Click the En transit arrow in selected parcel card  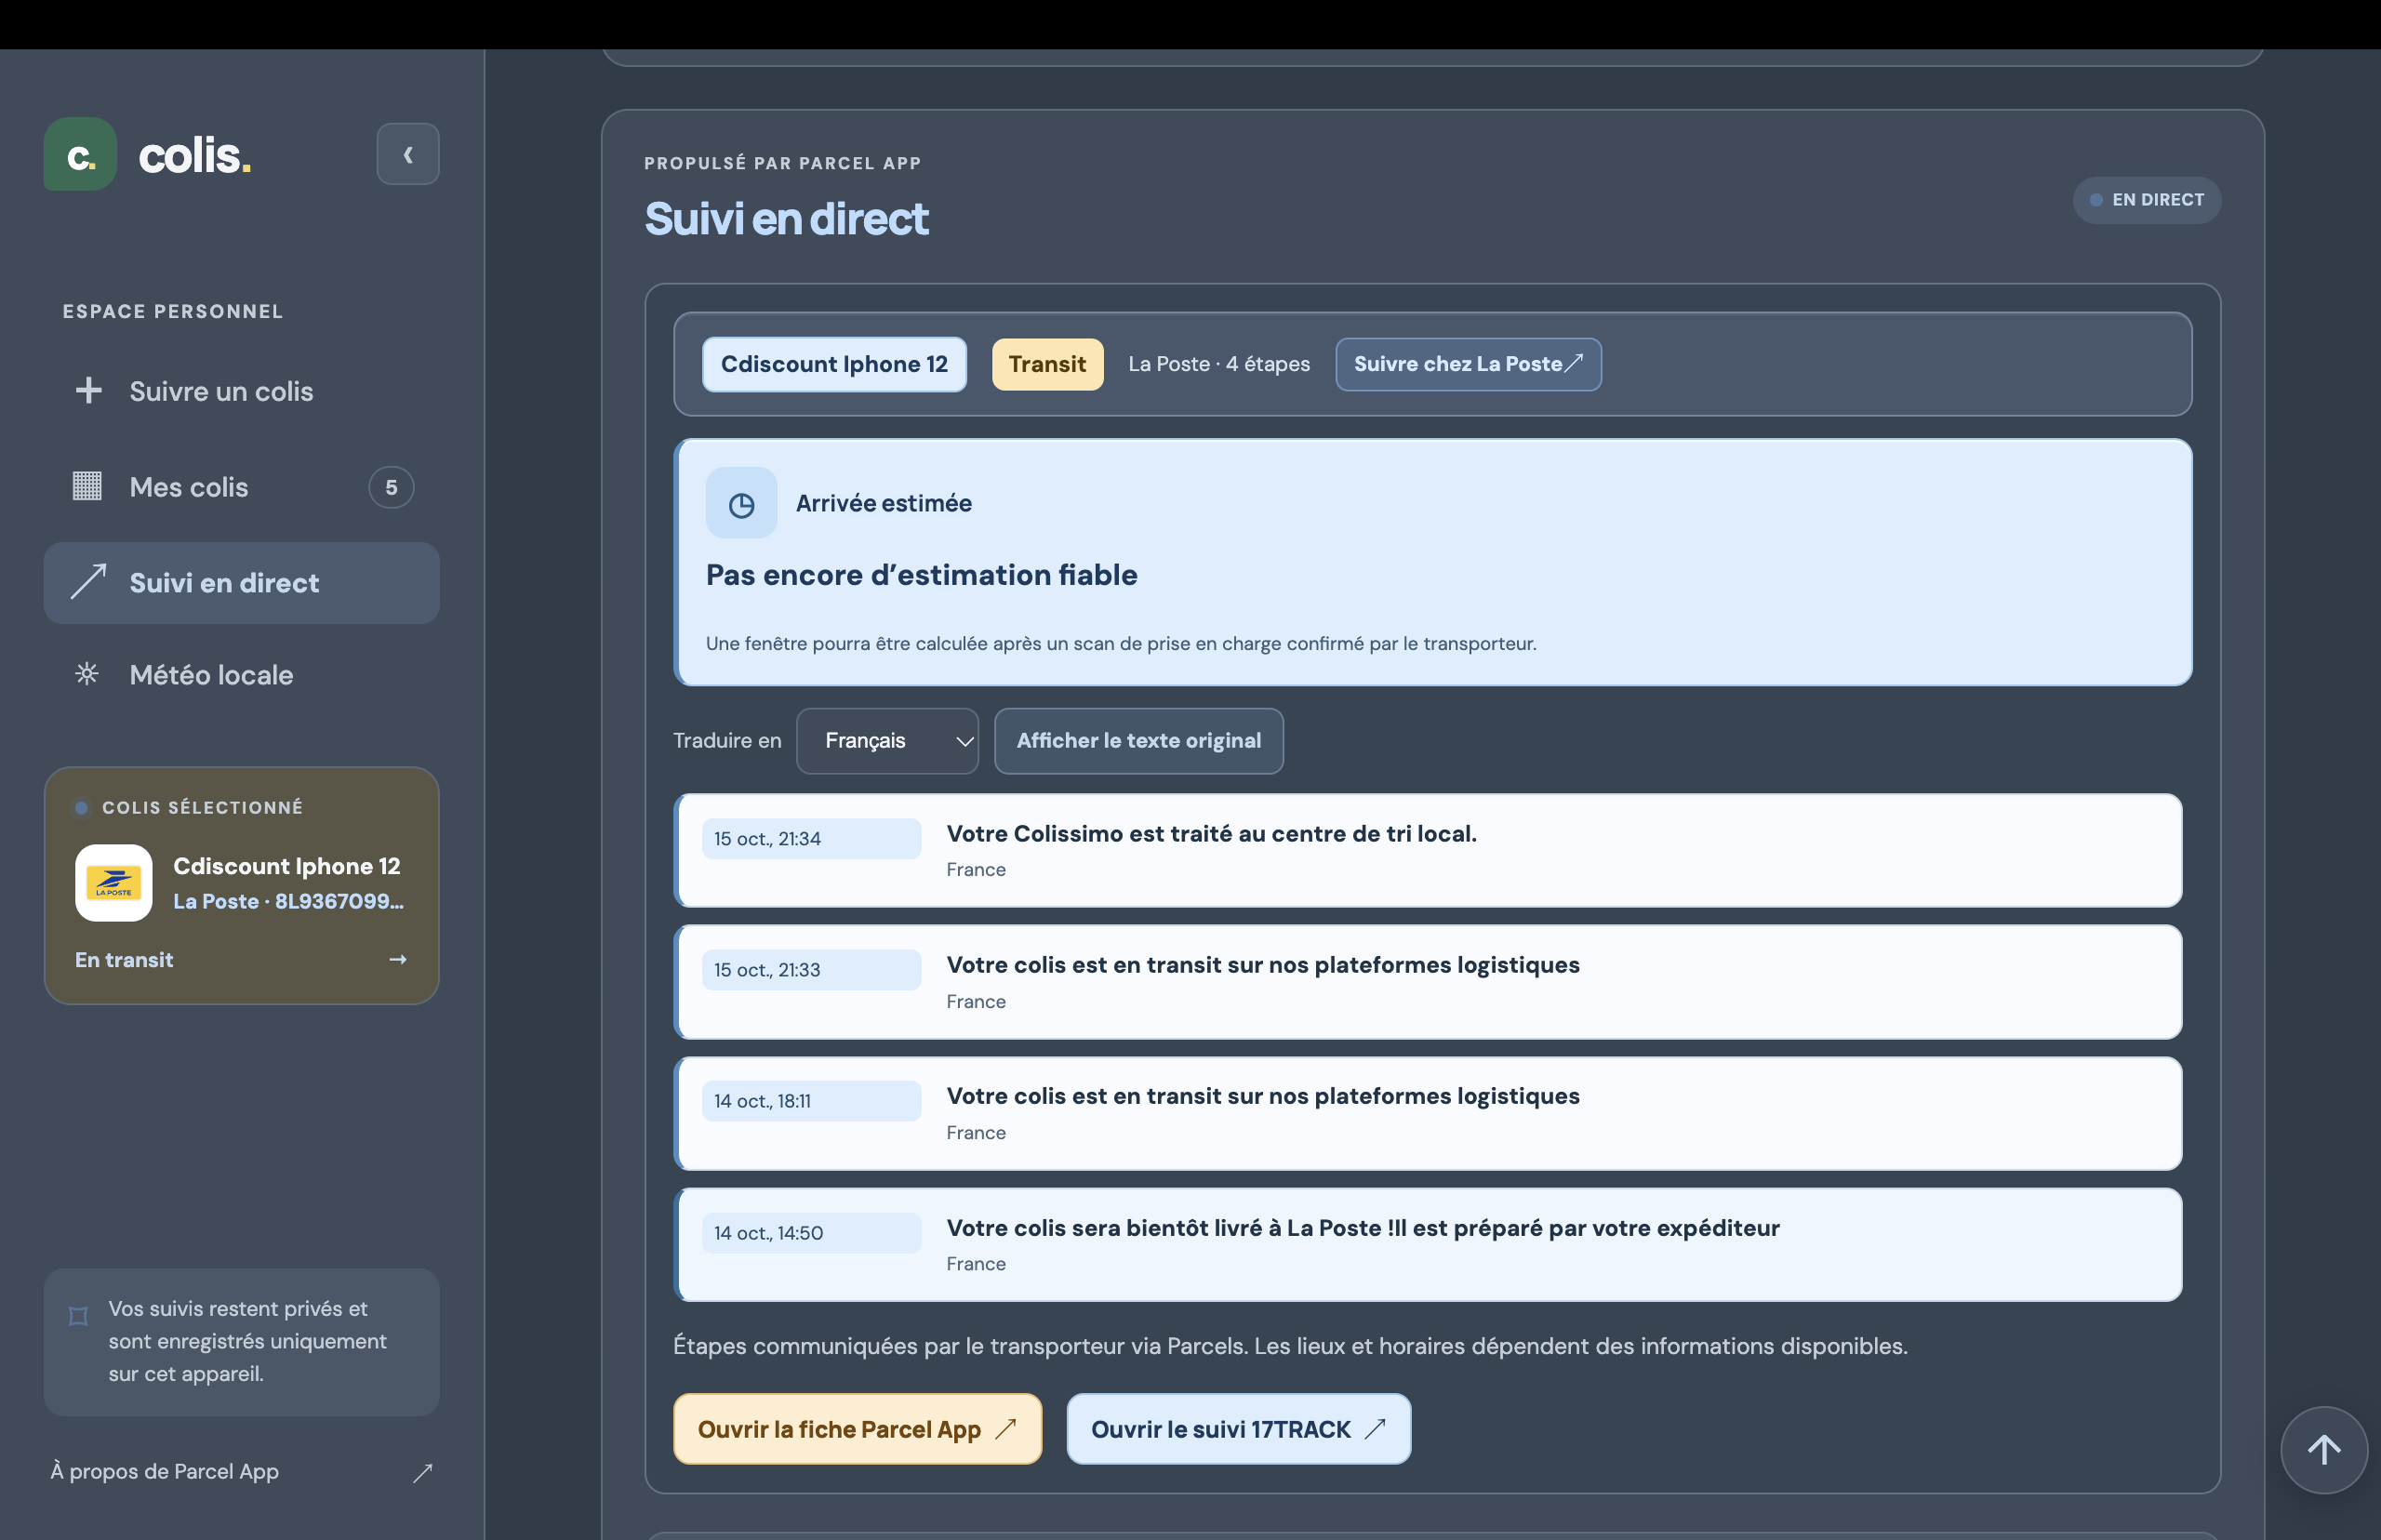(x=398, y=960)
